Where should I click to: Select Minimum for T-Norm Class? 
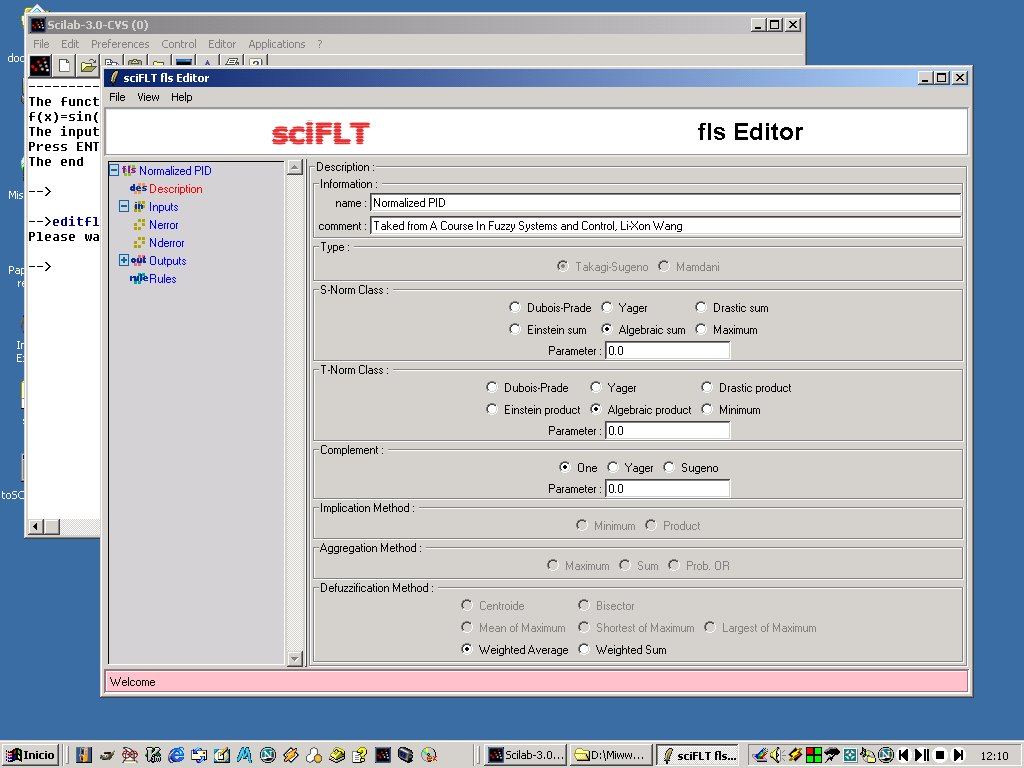[x=707, y=410]
